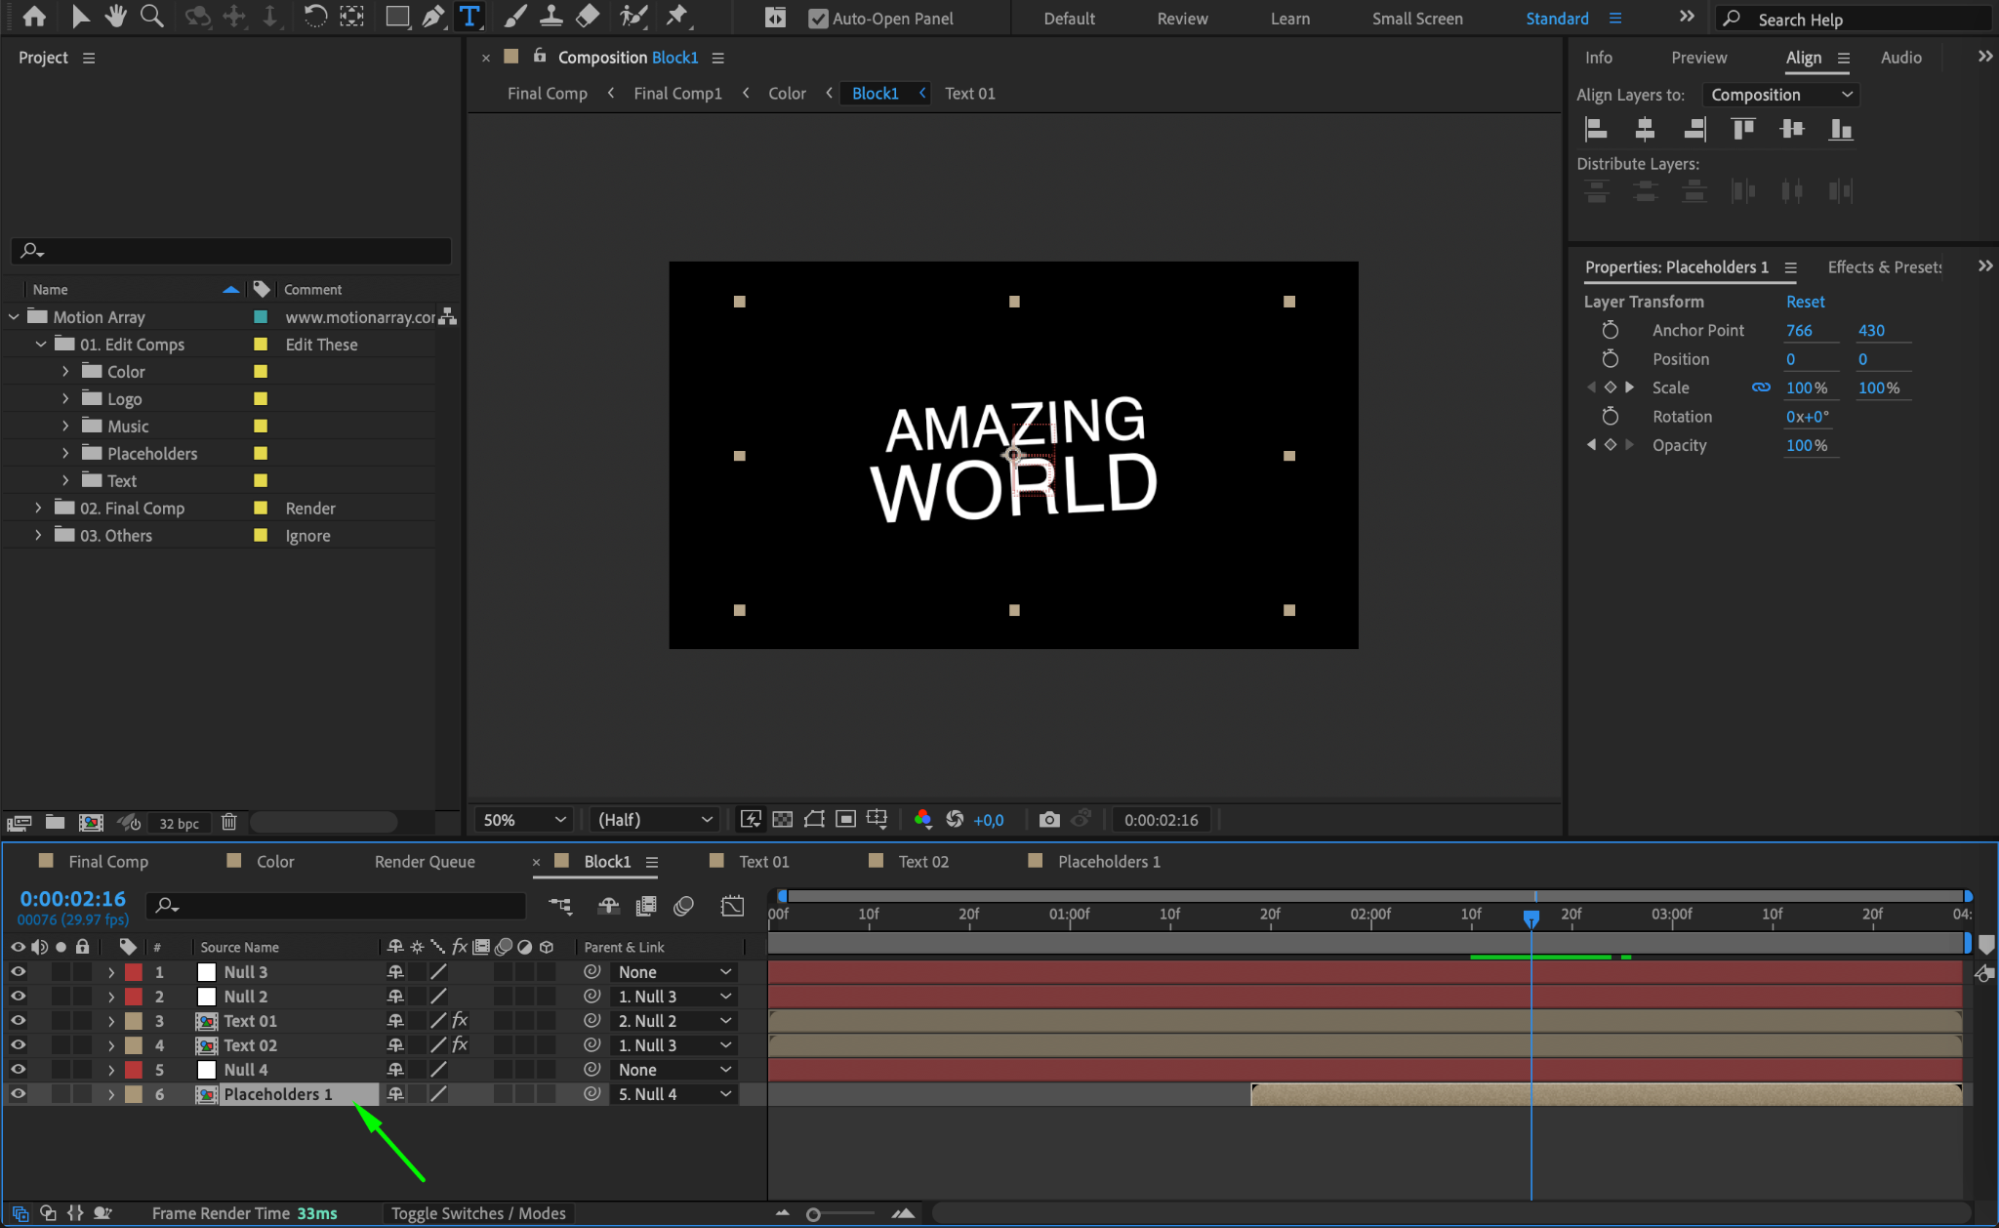The height and width of the screenshot is (1228, 1999).
Task: Select the Puppet Pin tool
Action: pyautogui.click(x=677, y=16)
